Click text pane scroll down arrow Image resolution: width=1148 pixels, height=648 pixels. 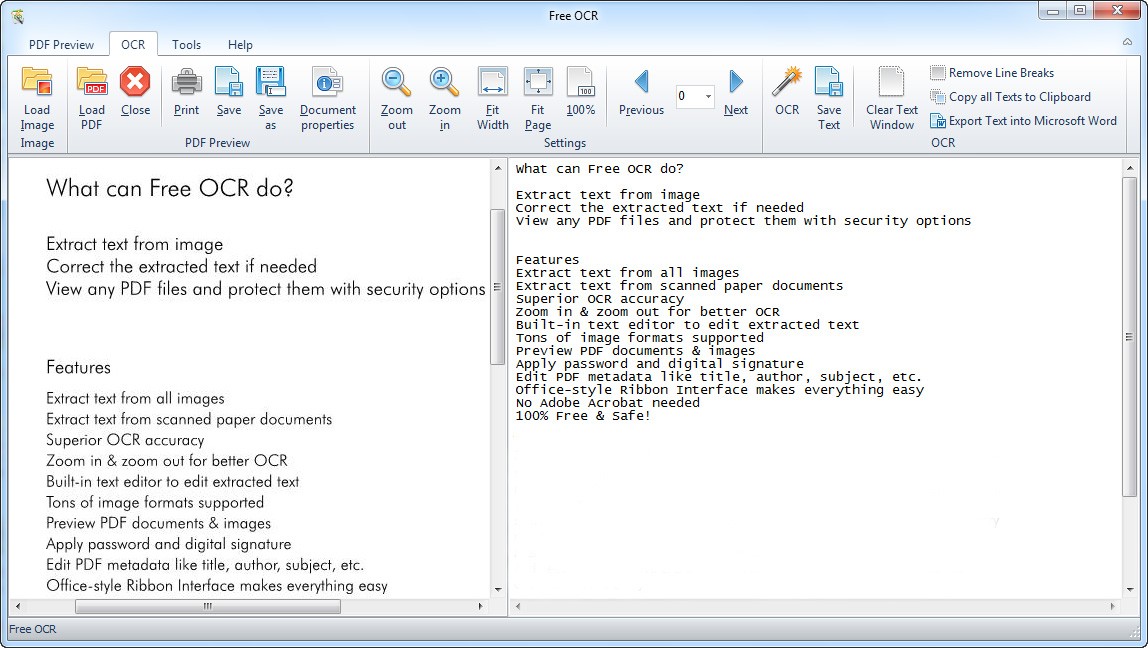(1130, 589)
